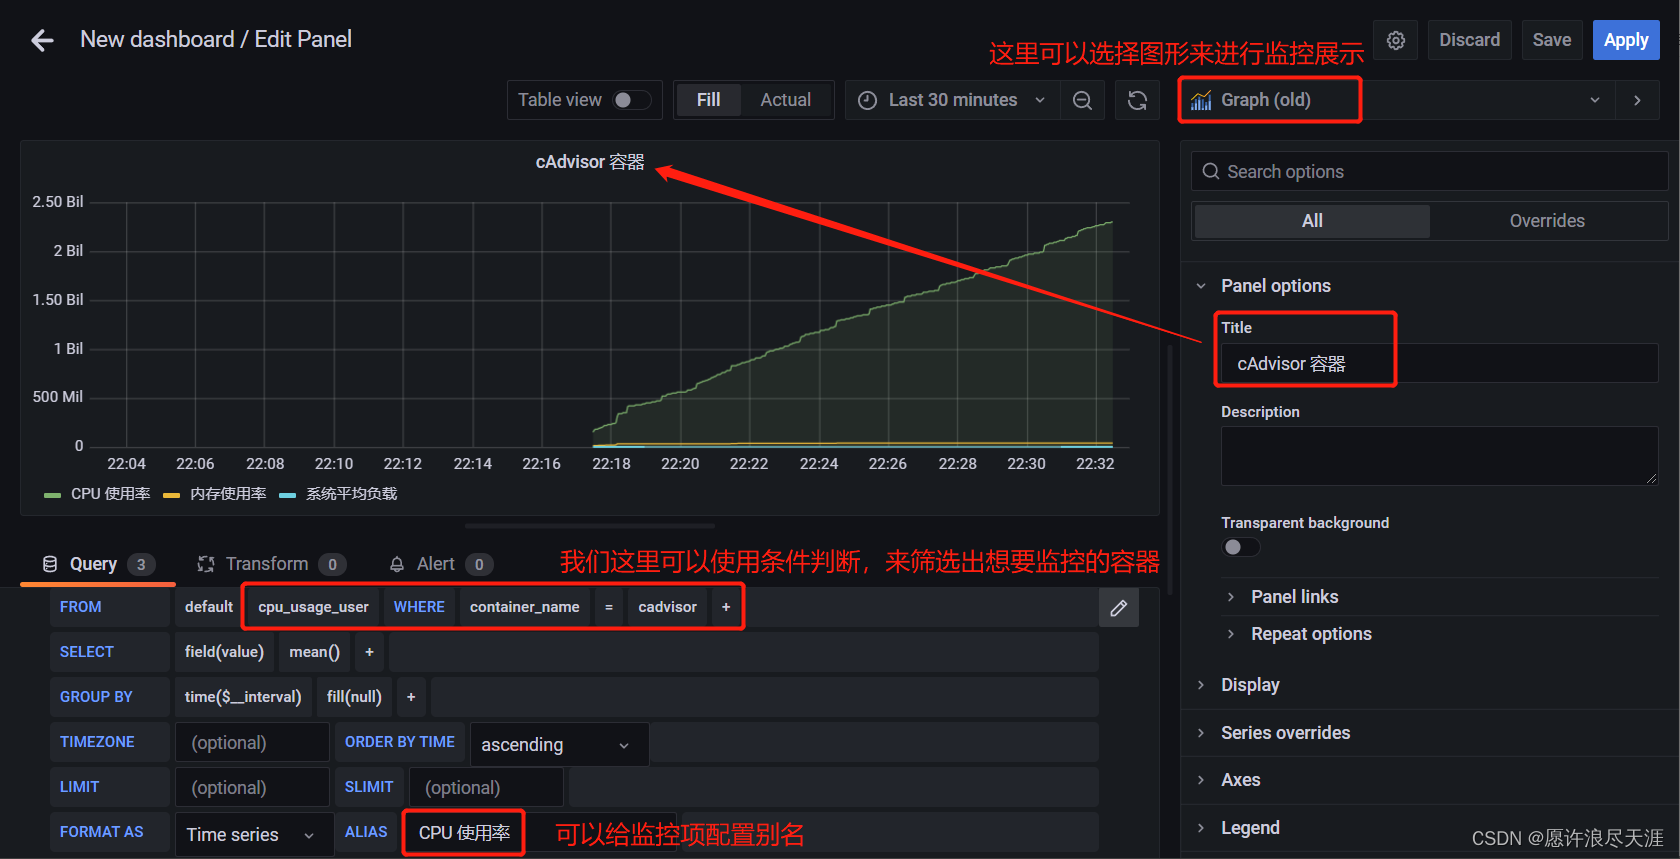Click the SLIMIT optional input
The image size is (1680, 859).
[486, 788]
